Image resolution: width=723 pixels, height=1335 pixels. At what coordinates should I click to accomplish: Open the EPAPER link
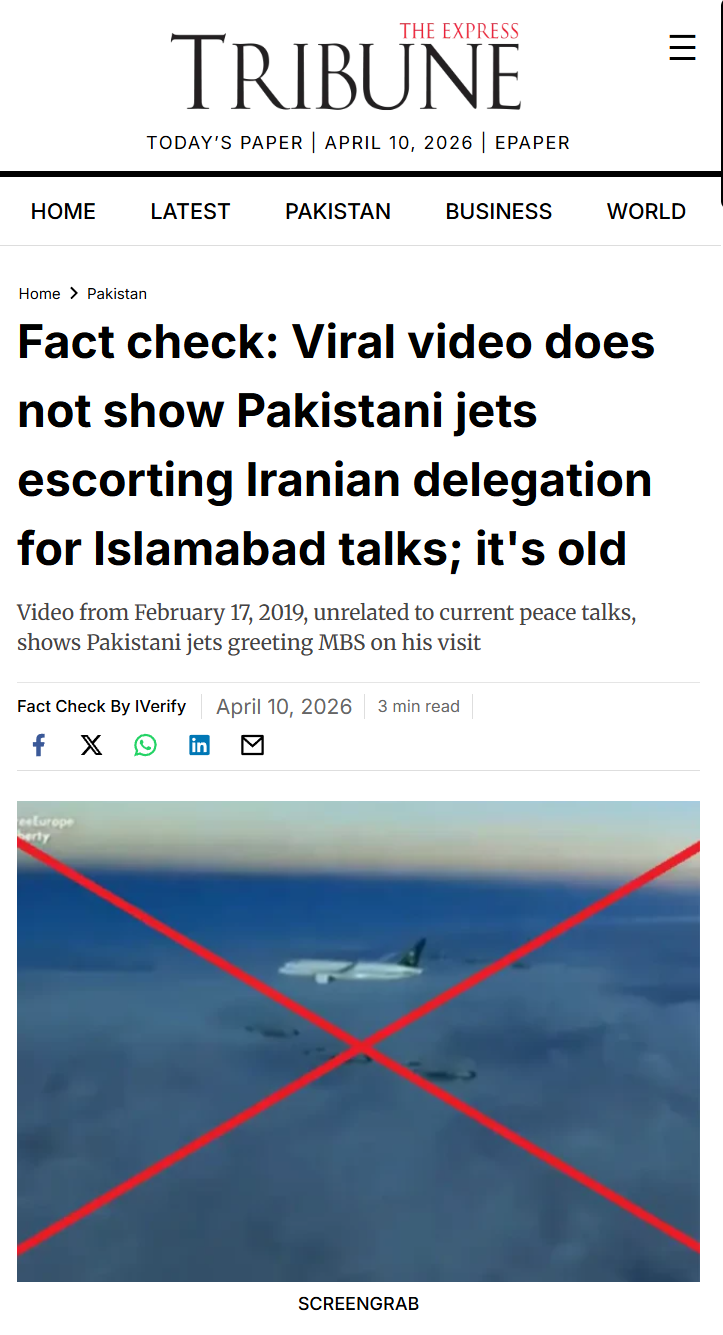[x=532, y=143]
